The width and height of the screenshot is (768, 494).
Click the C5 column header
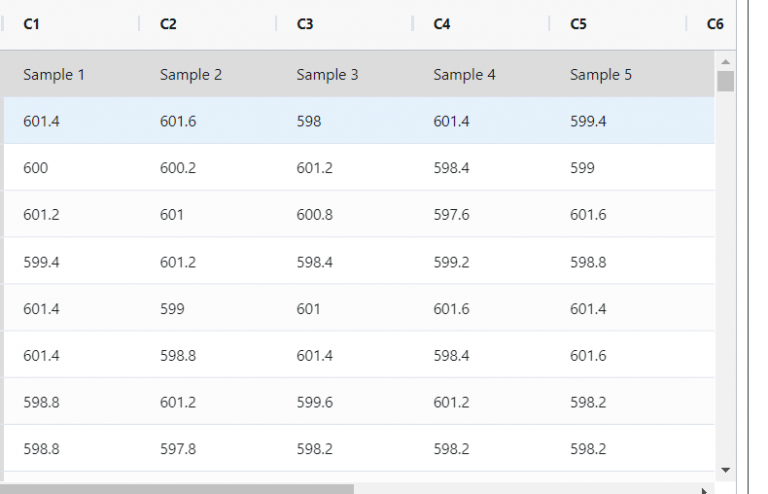[x=578, y=24]
